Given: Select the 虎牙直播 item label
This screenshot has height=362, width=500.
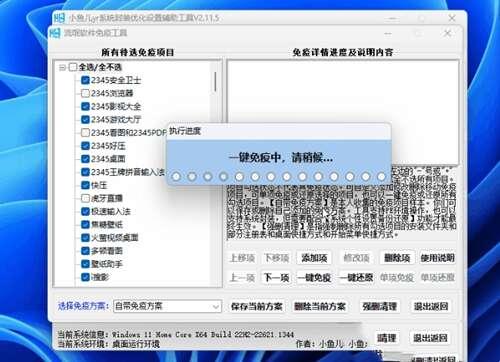Looking at the screenshot, I should click(x=107, y=198).
